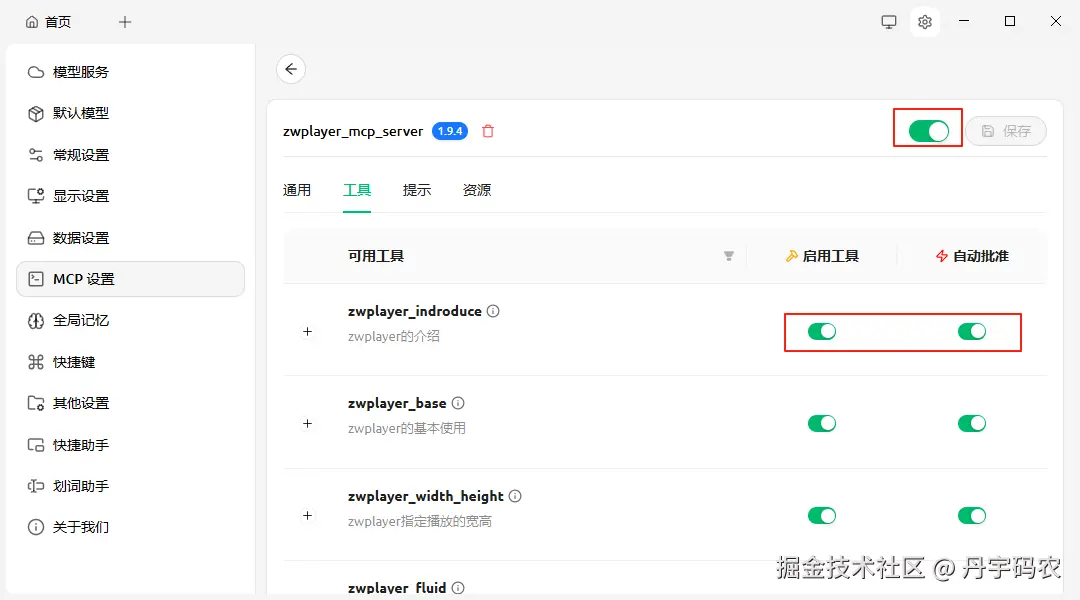Expand the zwplayer_width_height row
The height and width of the screenshot is (600, 1080).
coord(307,515)
